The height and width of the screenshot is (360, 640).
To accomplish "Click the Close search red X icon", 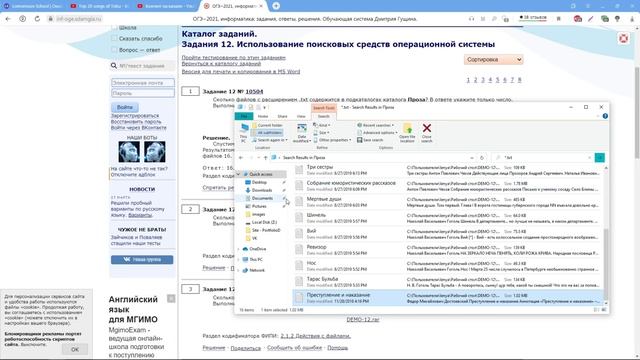I will [x=427, y=128].
